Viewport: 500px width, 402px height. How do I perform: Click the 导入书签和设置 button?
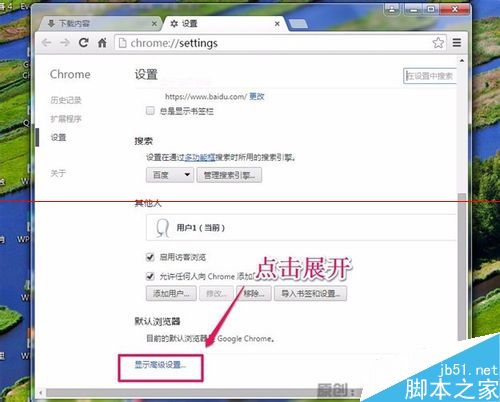click(x=310, y=293)
